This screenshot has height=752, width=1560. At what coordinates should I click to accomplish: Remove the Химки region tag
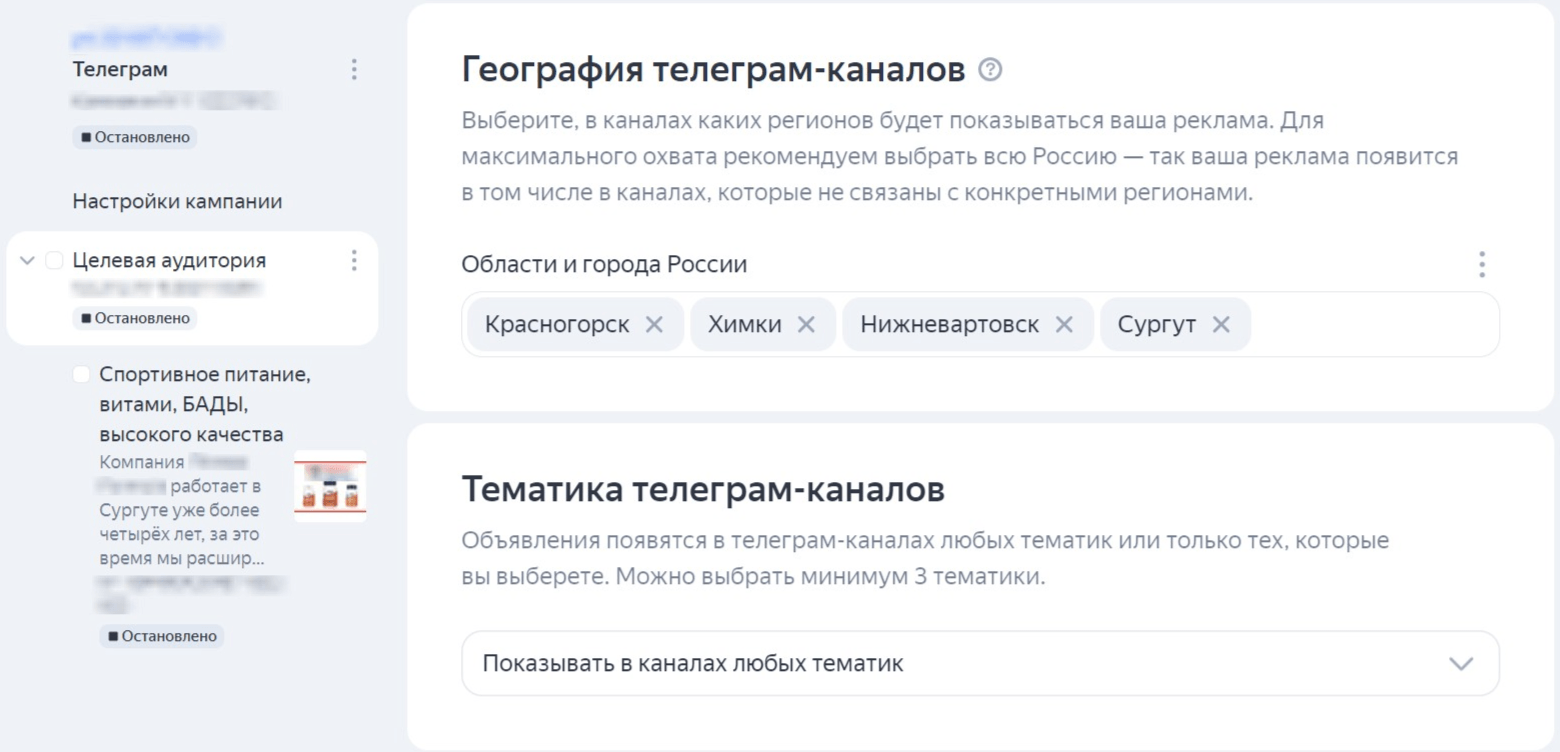point(806,325)
